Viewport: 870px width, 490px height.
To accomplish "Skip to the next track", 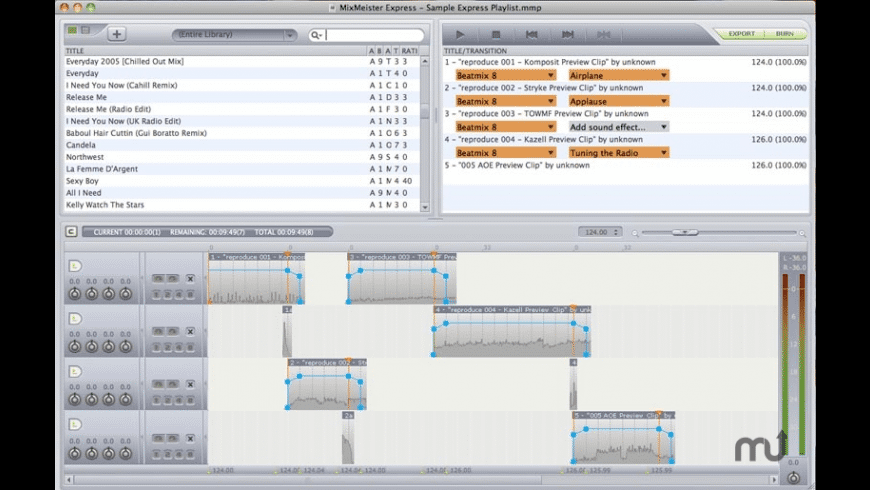I will pos(567,34).
